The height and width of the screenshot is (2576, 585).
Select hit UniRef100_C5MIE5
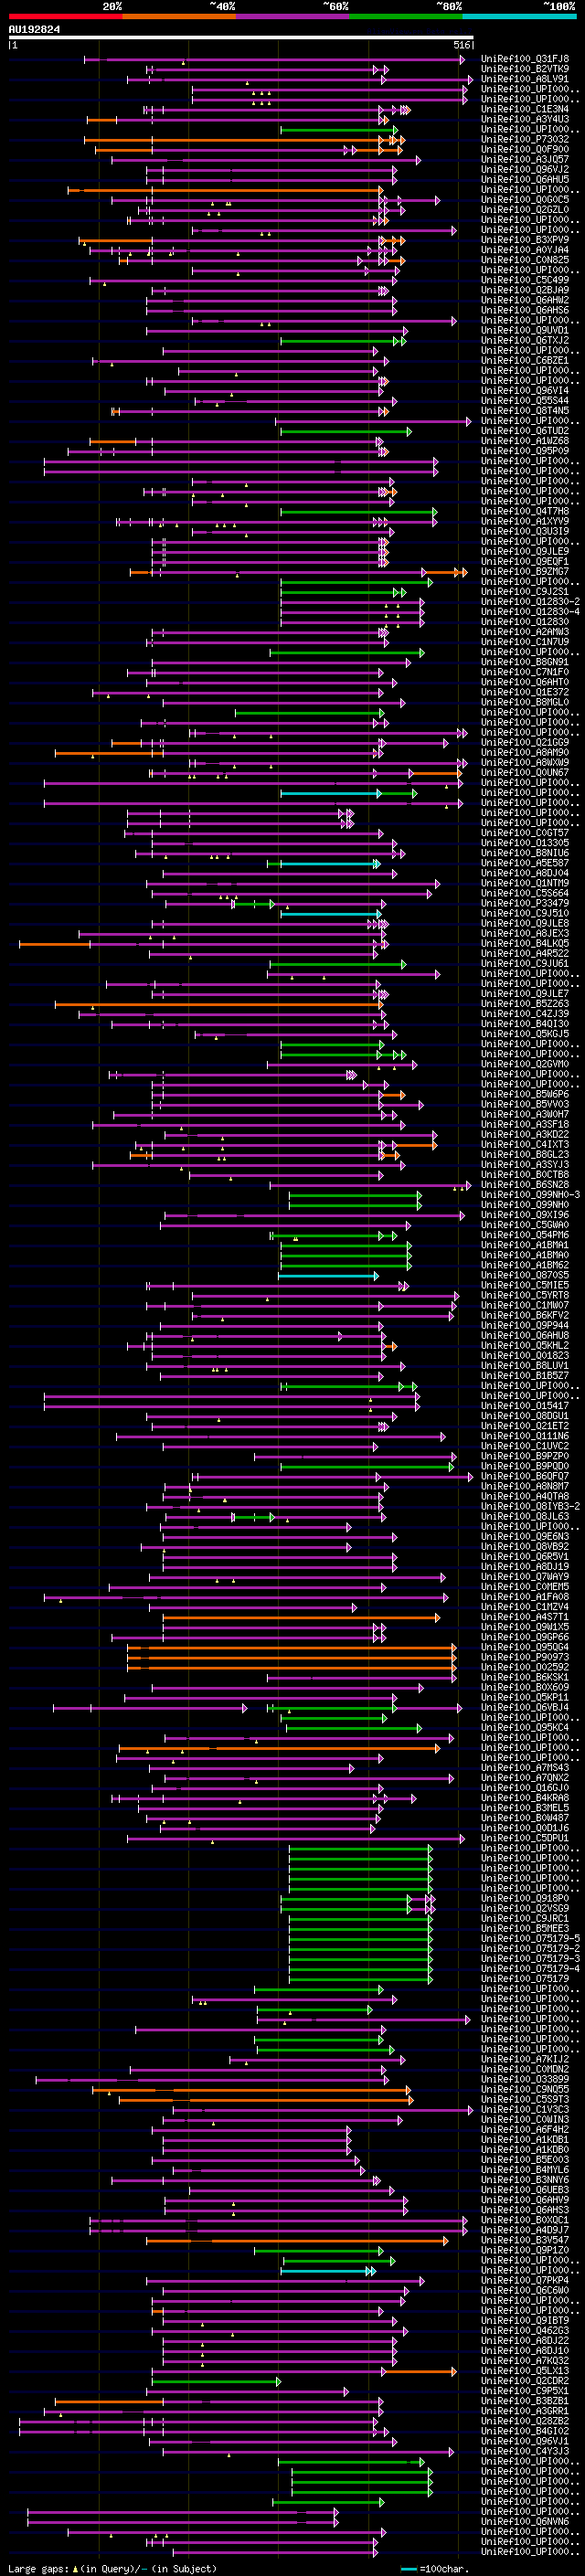click(x=525, y=1285)
